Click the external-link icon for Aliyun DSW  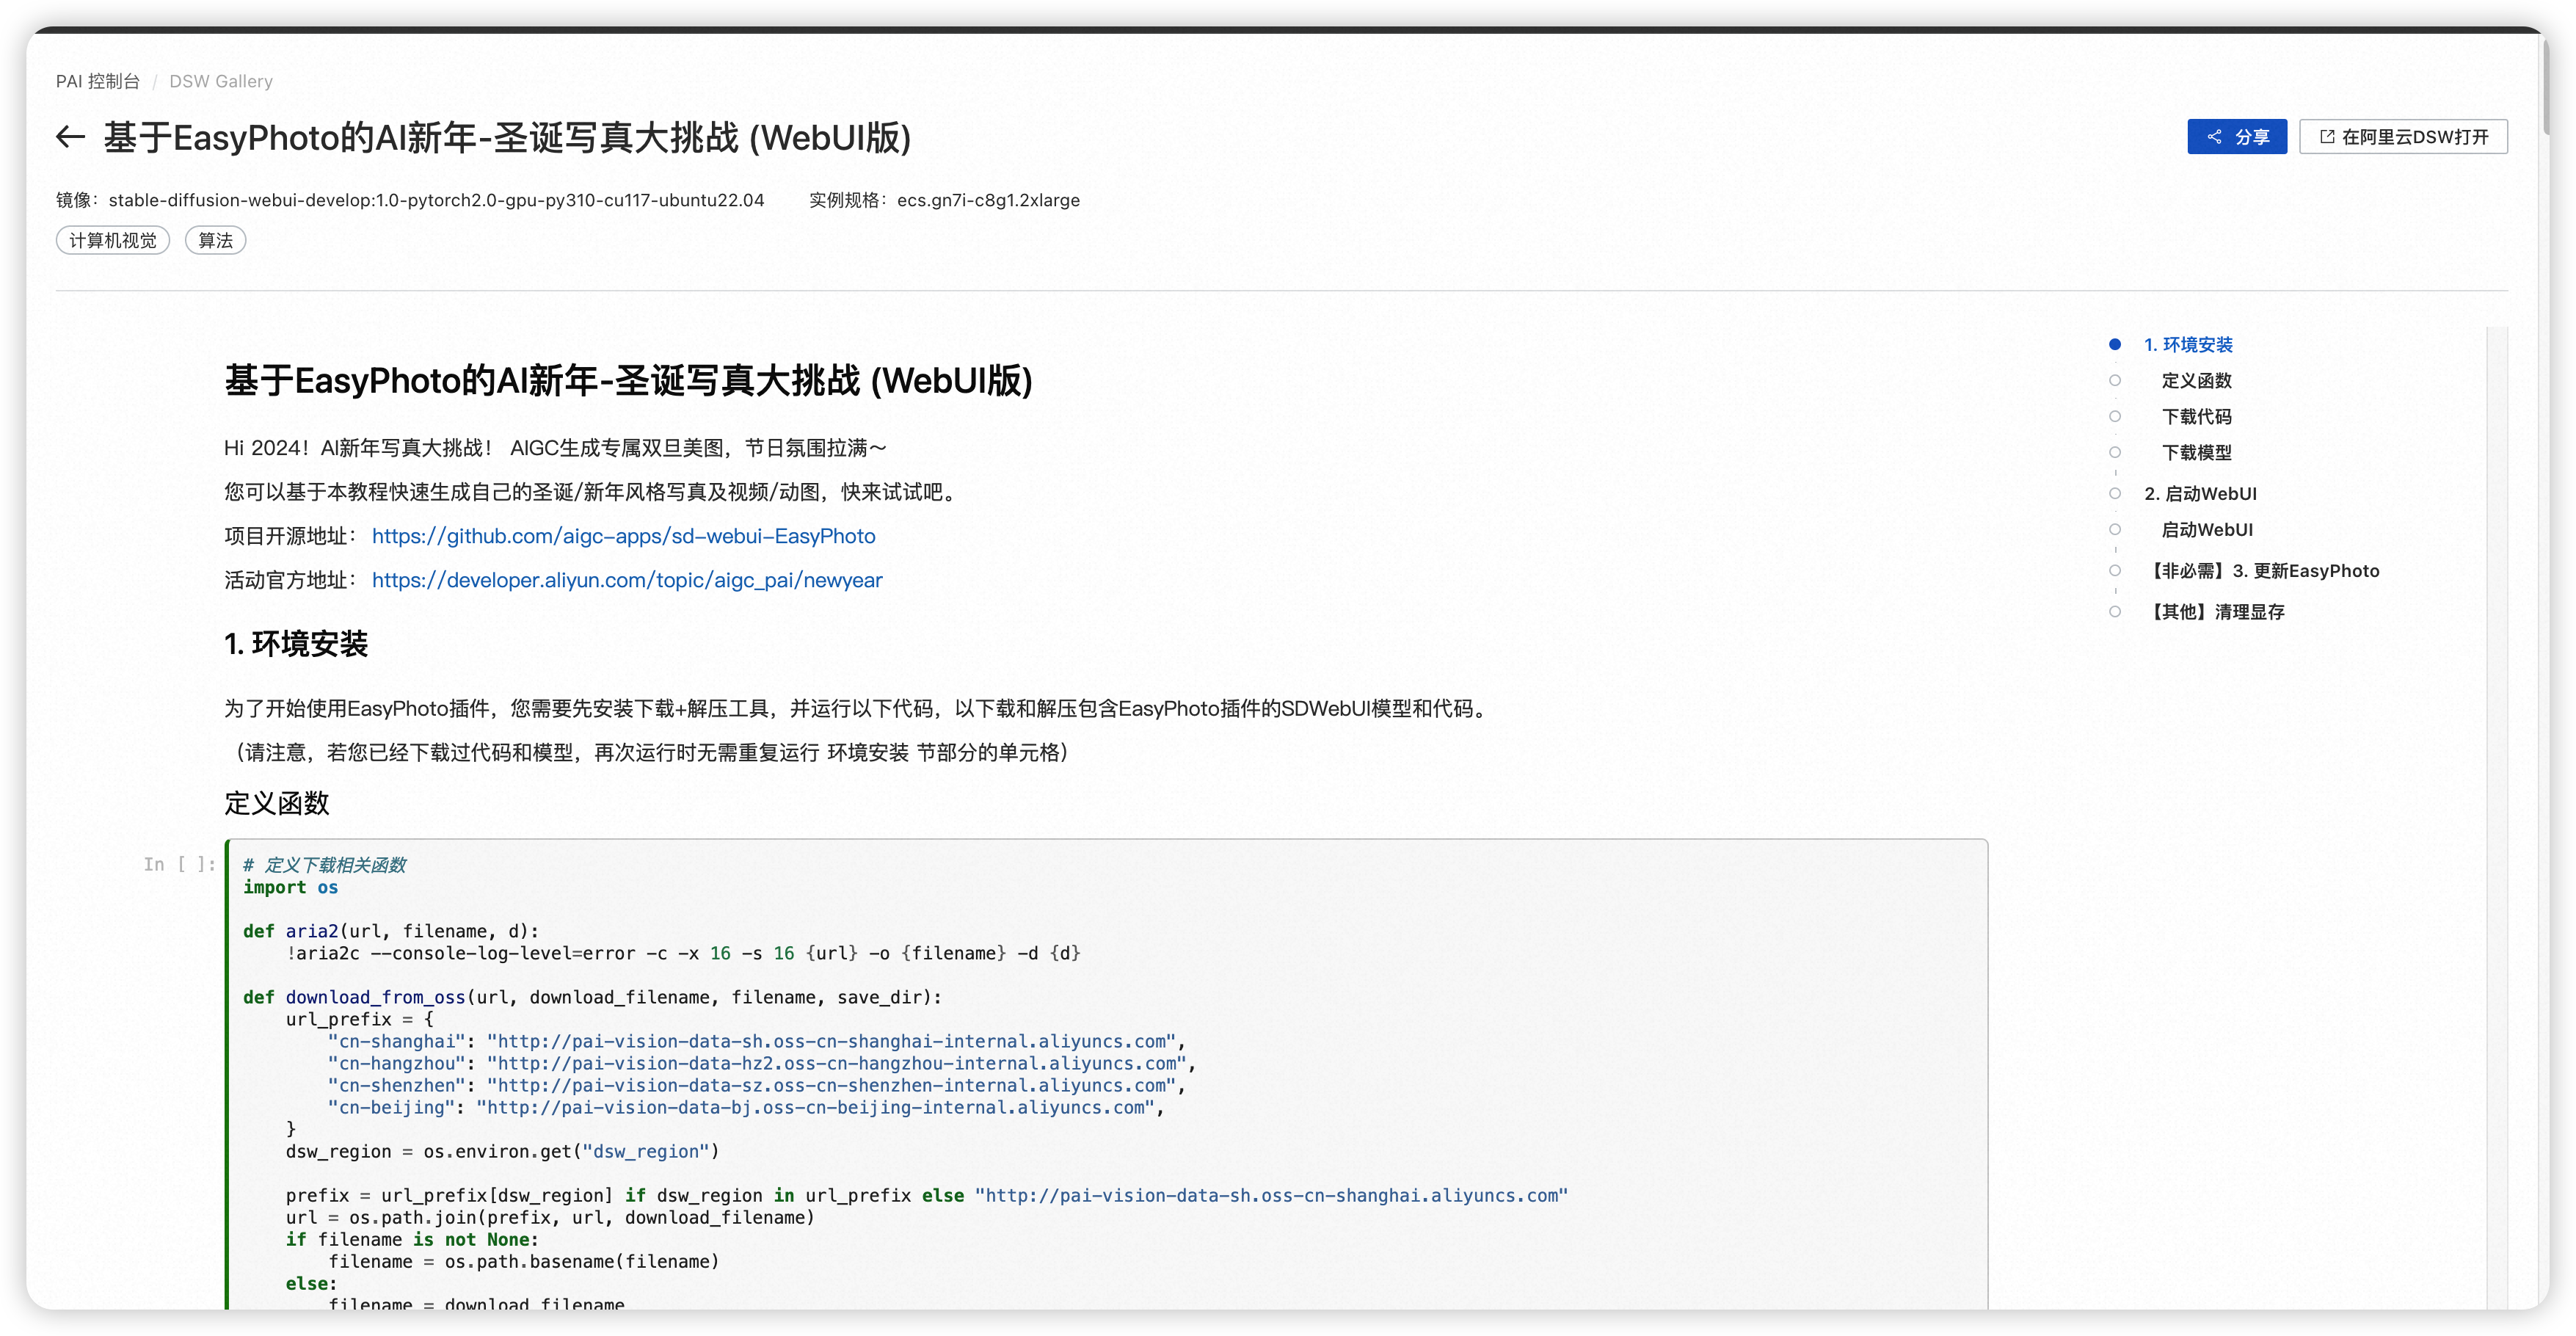(2327, 137)
